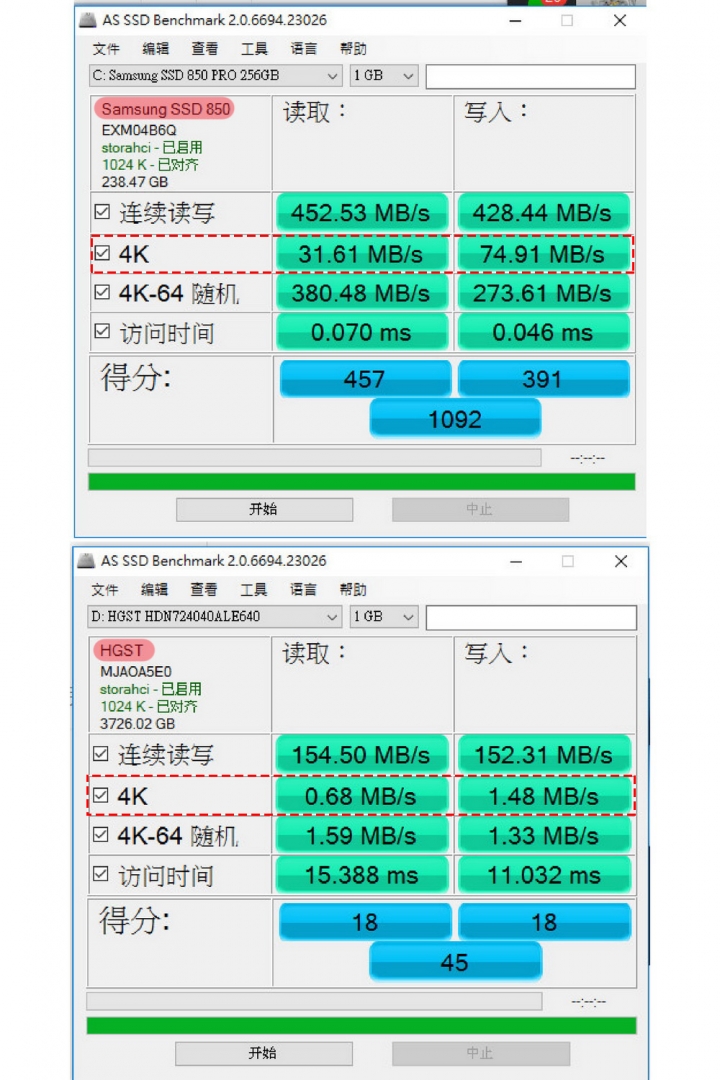This screenshot has width=720, height=1080.
Task: Toggle the 访问时间 checkbox in the Samsung window
Action: [102, 331]
